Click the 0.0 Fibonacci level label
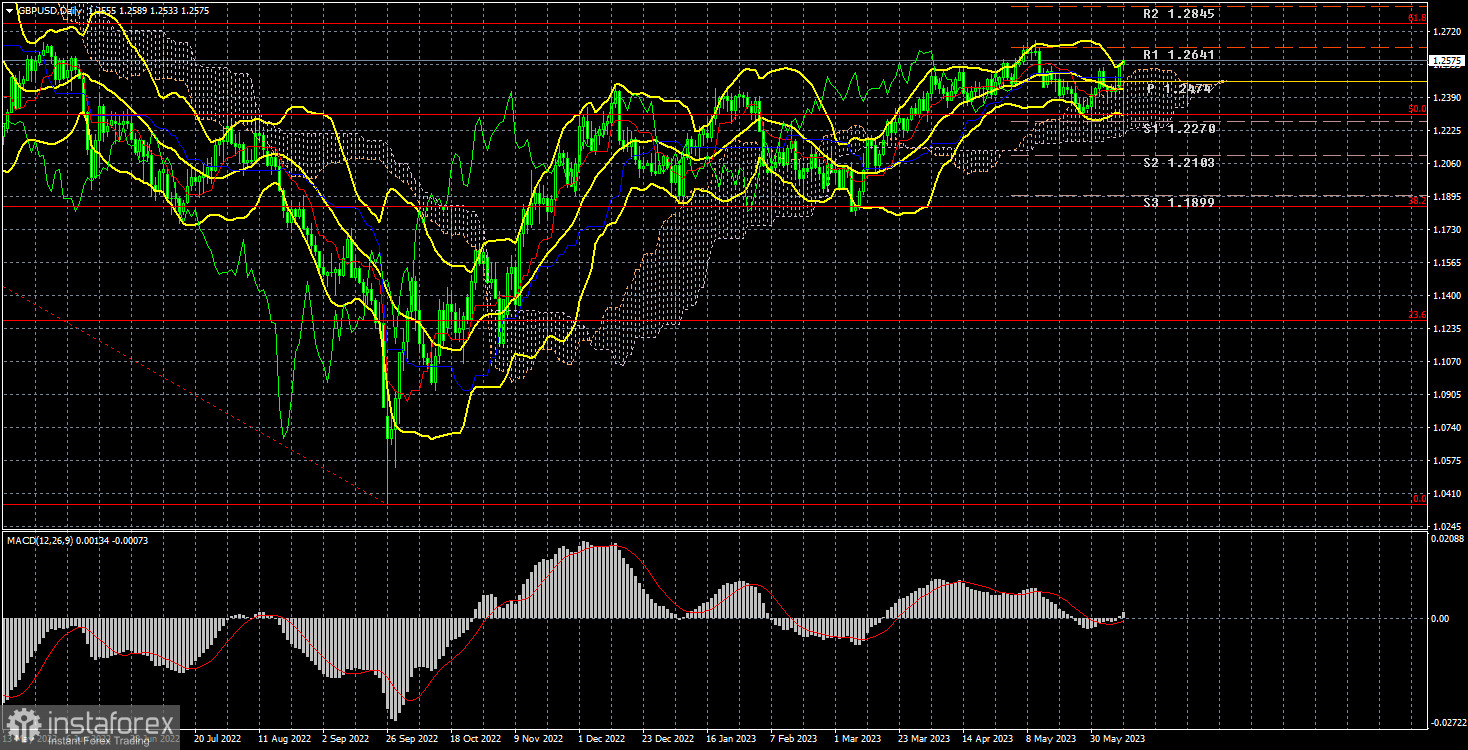 pyautogui.click(x=1419, y=498)
